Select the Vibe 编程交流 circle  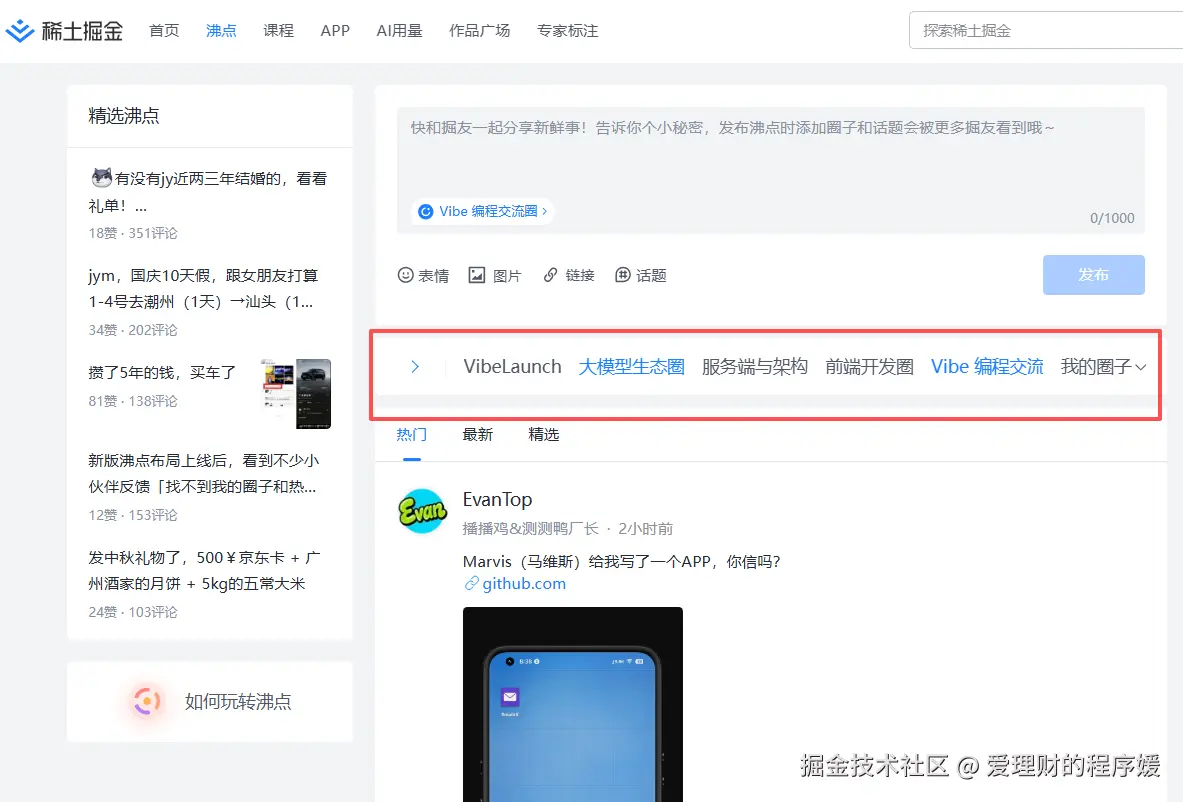pos(987,367)
